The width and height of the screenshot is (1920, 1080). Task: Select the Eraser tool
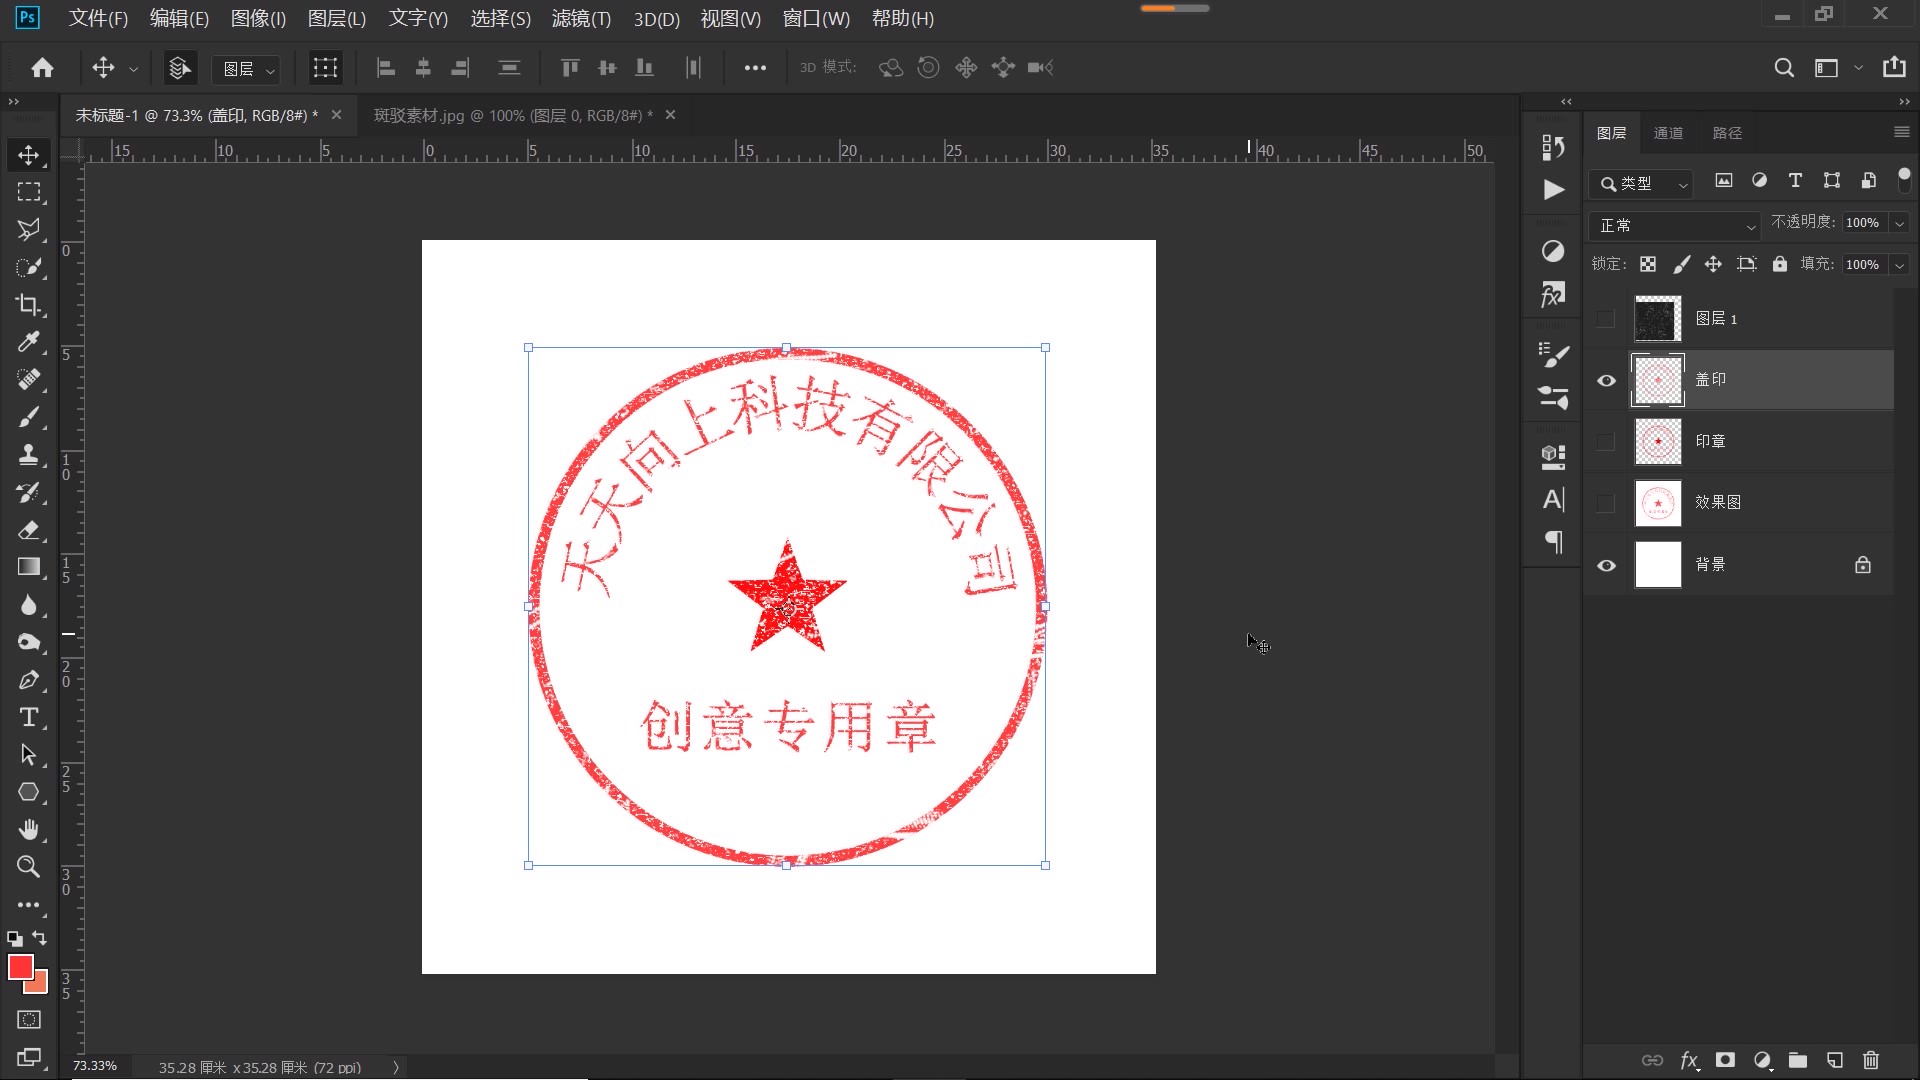(29, 531)
